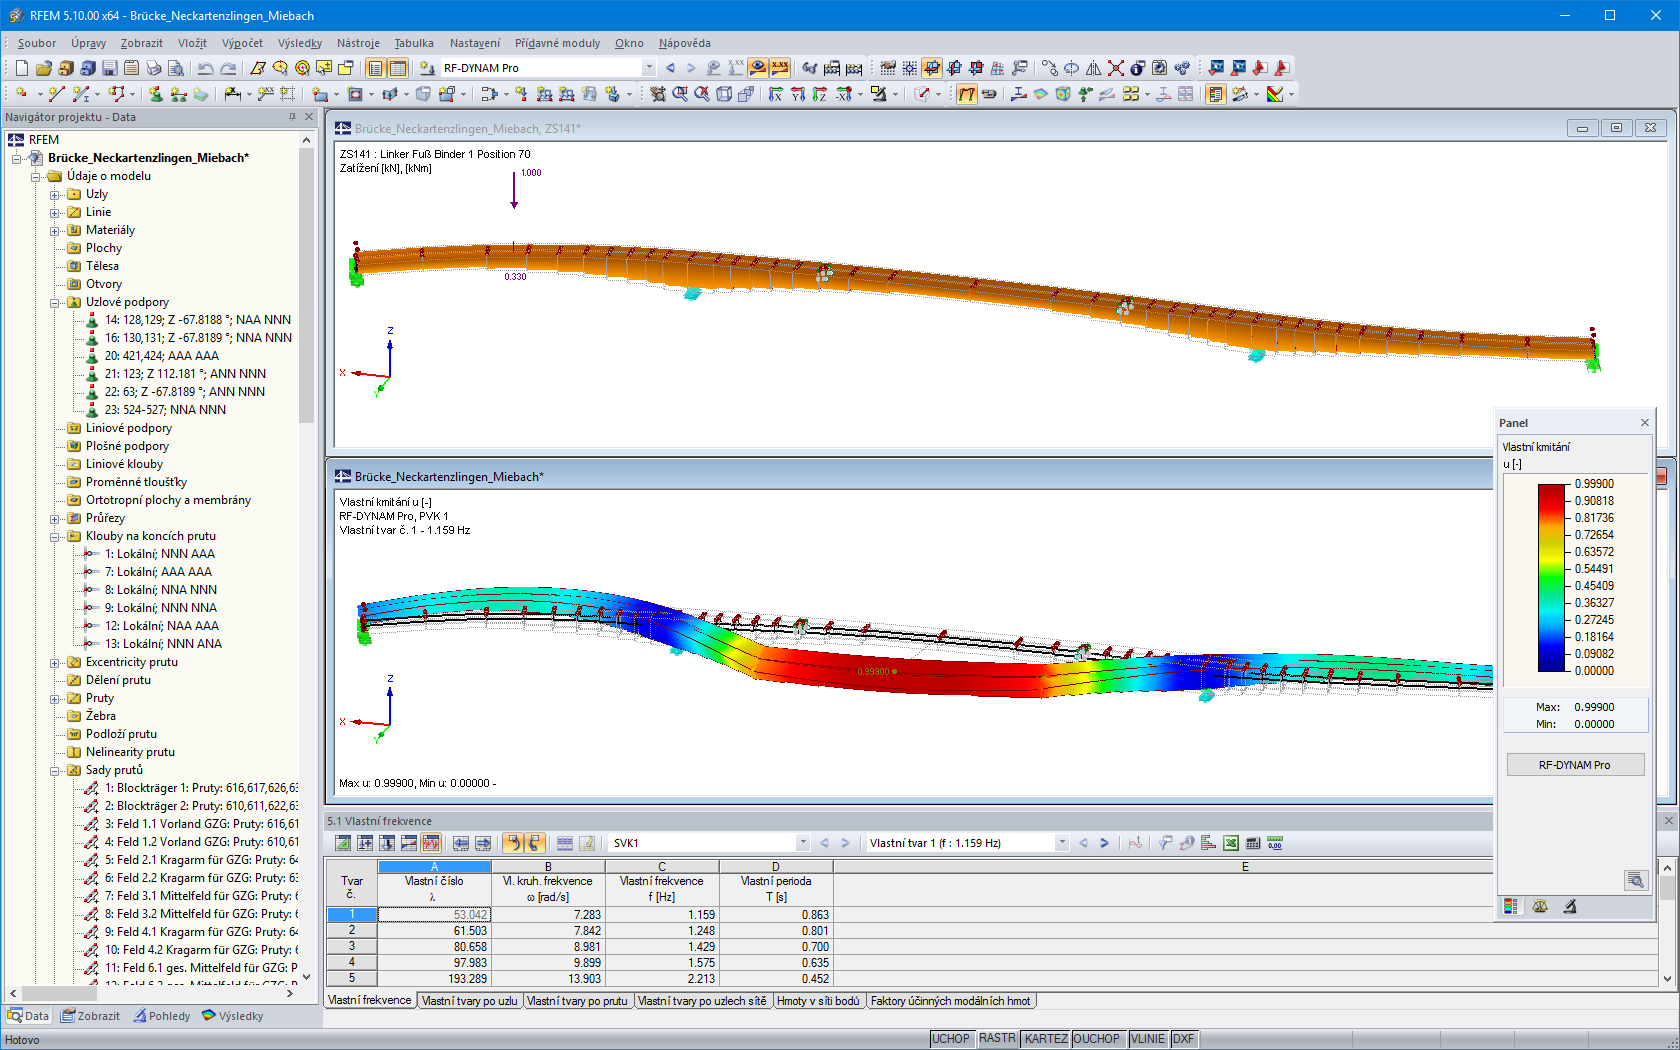
Task: Open the Přídavné moduly menu
Action: click(x=558, y=43)
